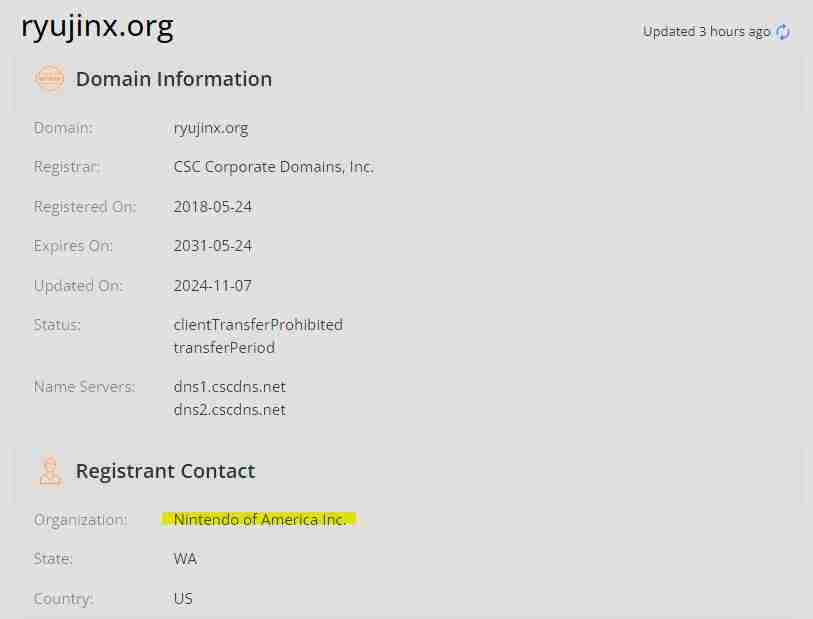Click the Domain Information globe icon

click(49, 79)
